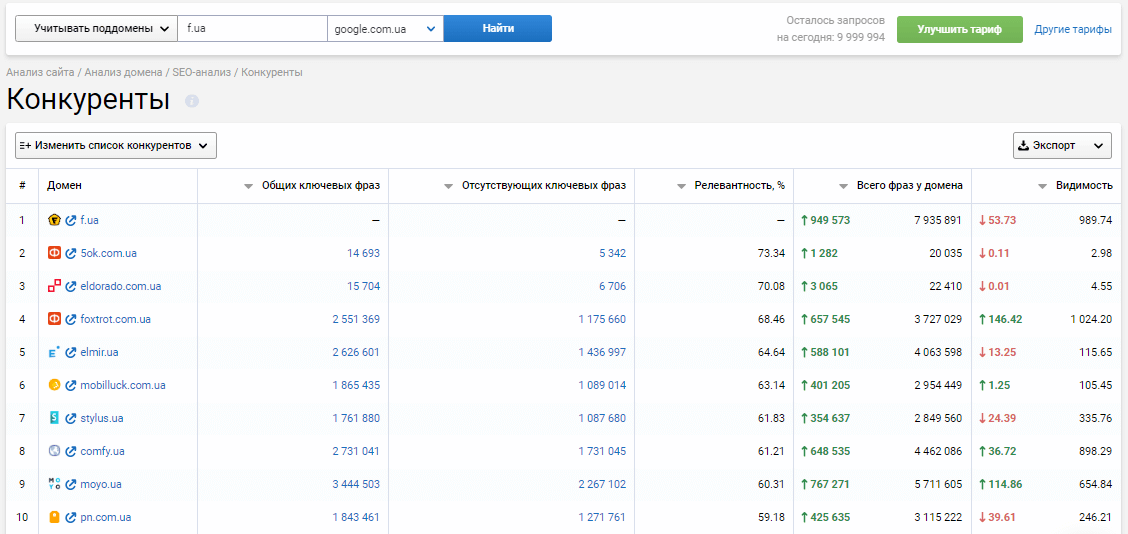
Task: Open the Другие тарифы link
Action: (1073, 30)
